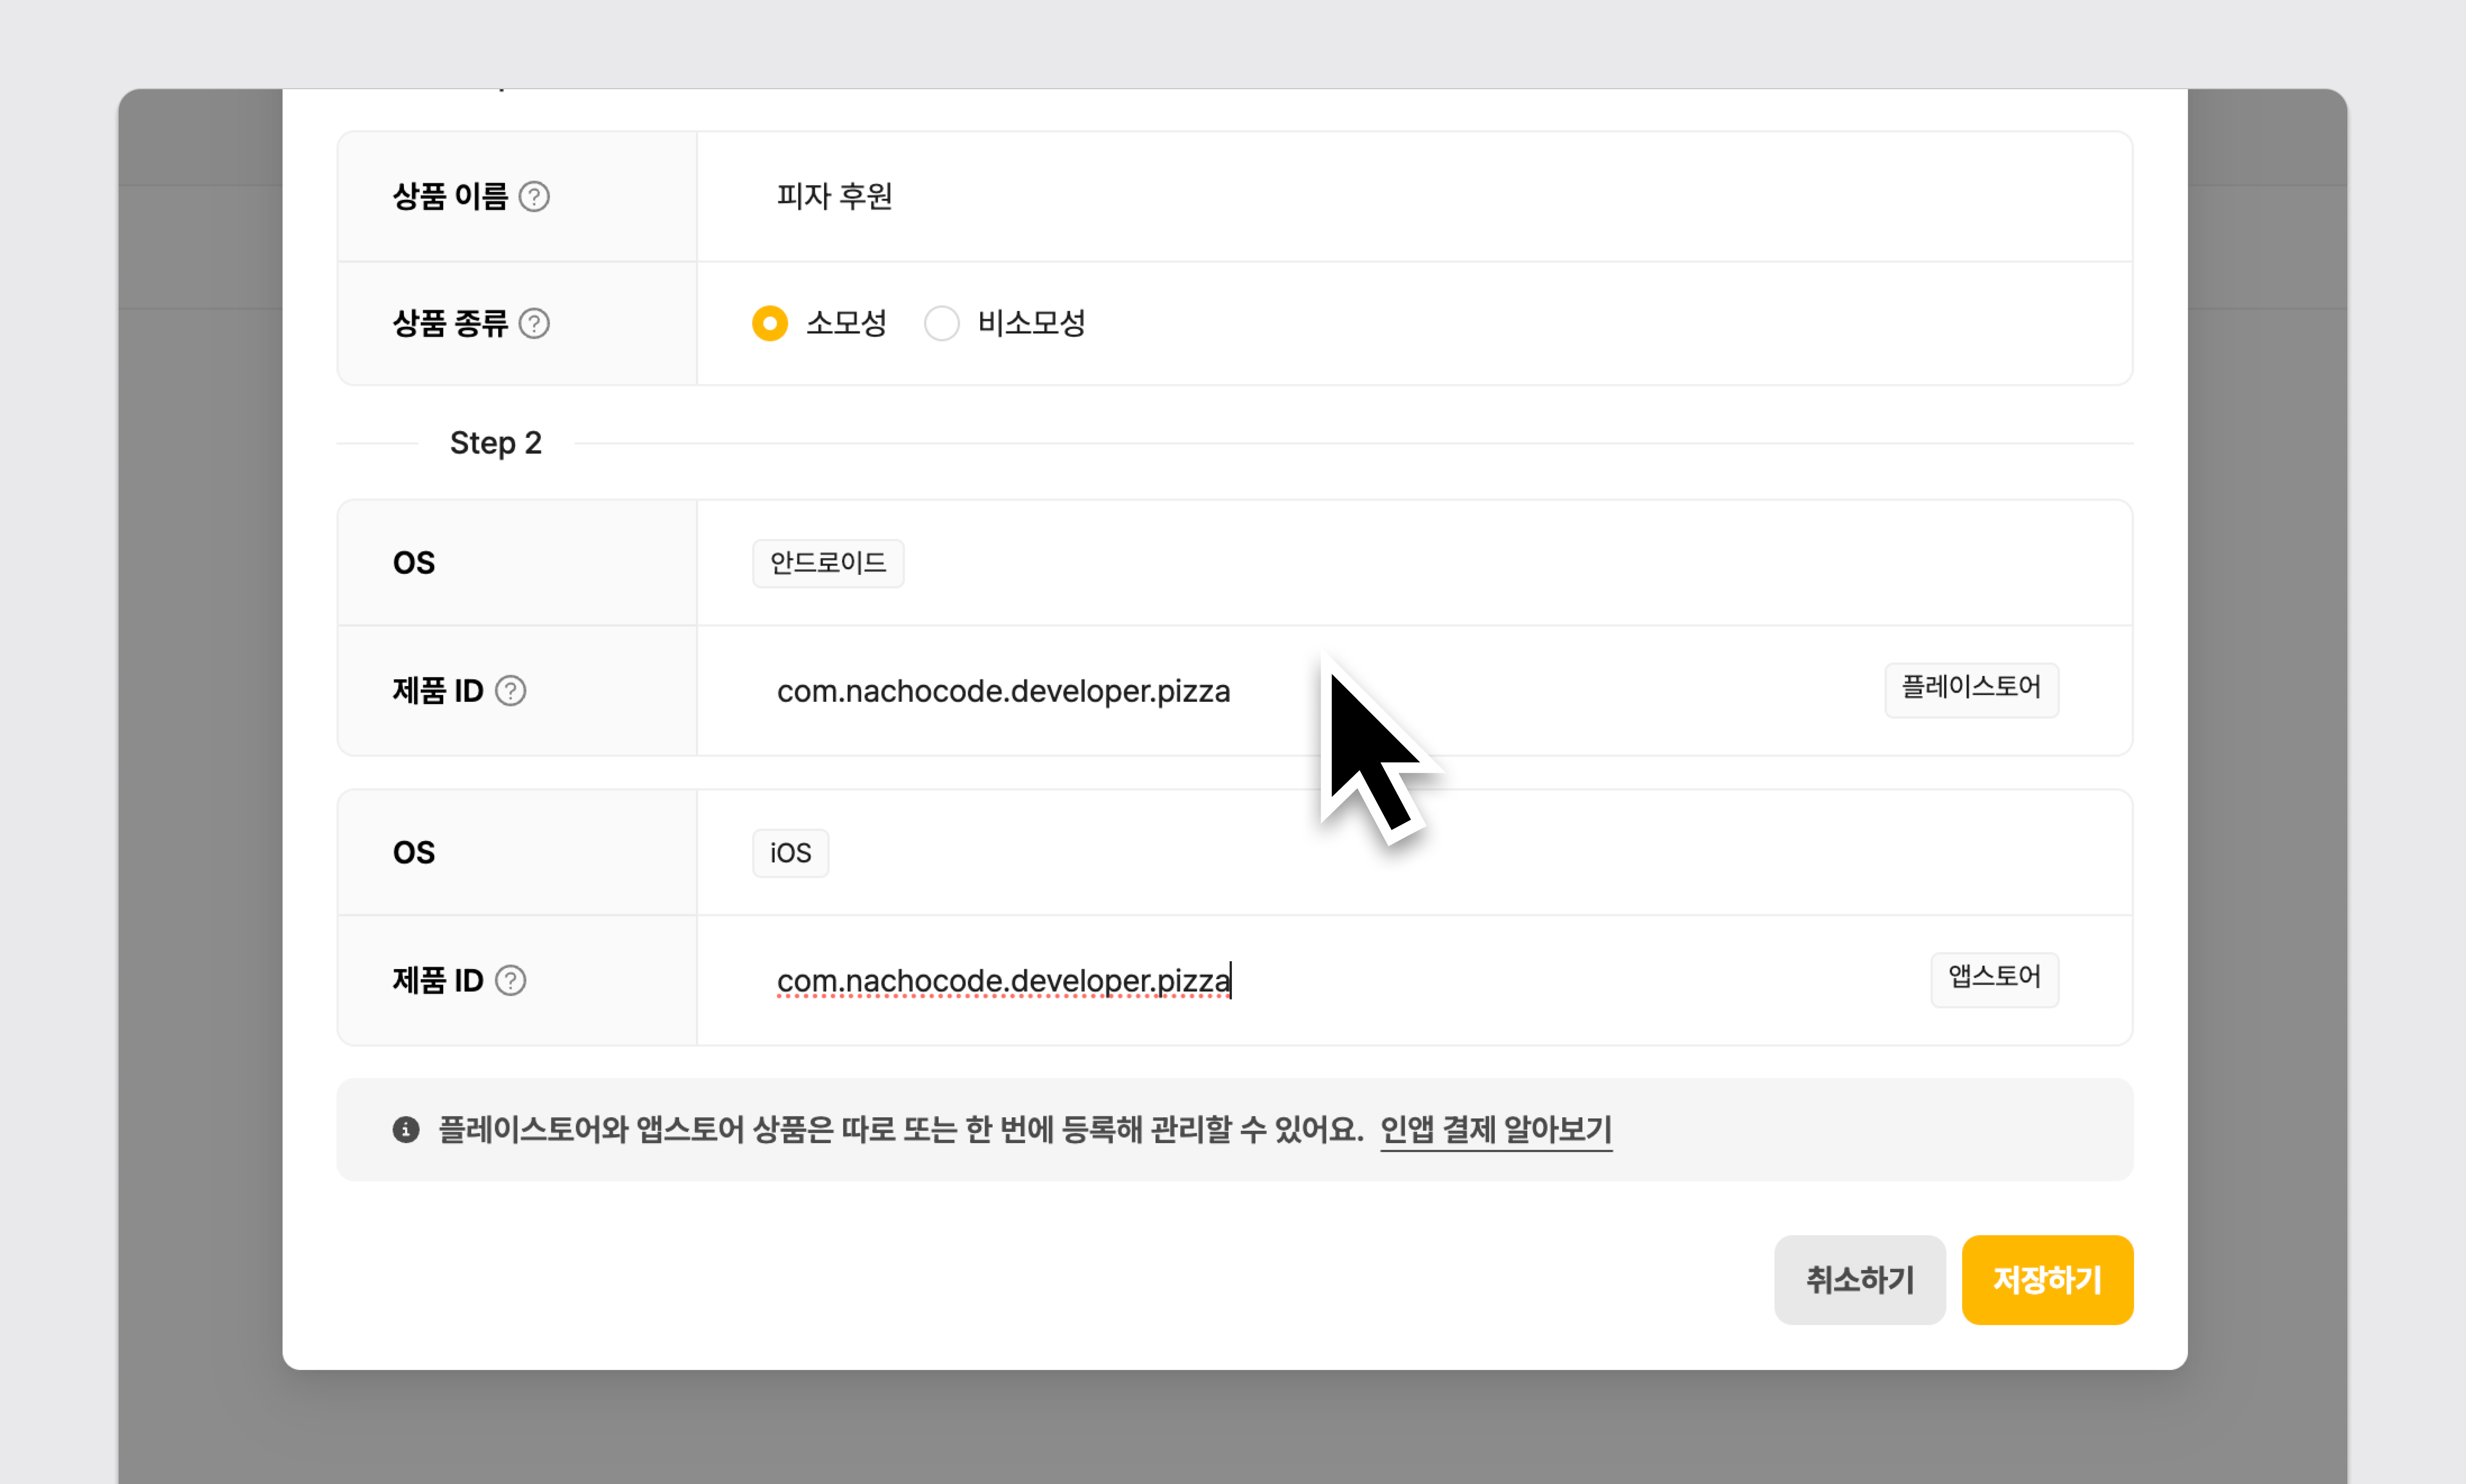Click help icon next to 상품 이름
Image resolution: width=2466 pixels, height=1484 pixels.
click(x=534, y=196)
